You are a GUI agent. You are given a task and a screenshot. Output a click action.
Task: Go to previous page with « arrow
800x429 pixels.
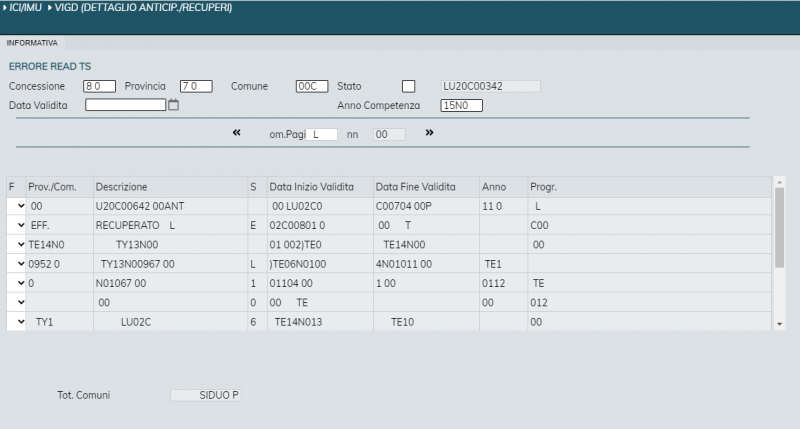pos(237,132)
